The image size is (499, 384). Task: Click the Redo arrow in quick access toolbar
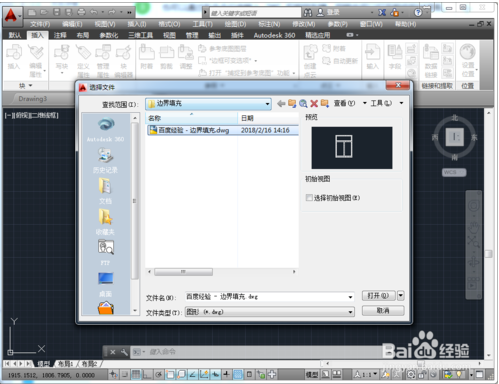(112, 13)
